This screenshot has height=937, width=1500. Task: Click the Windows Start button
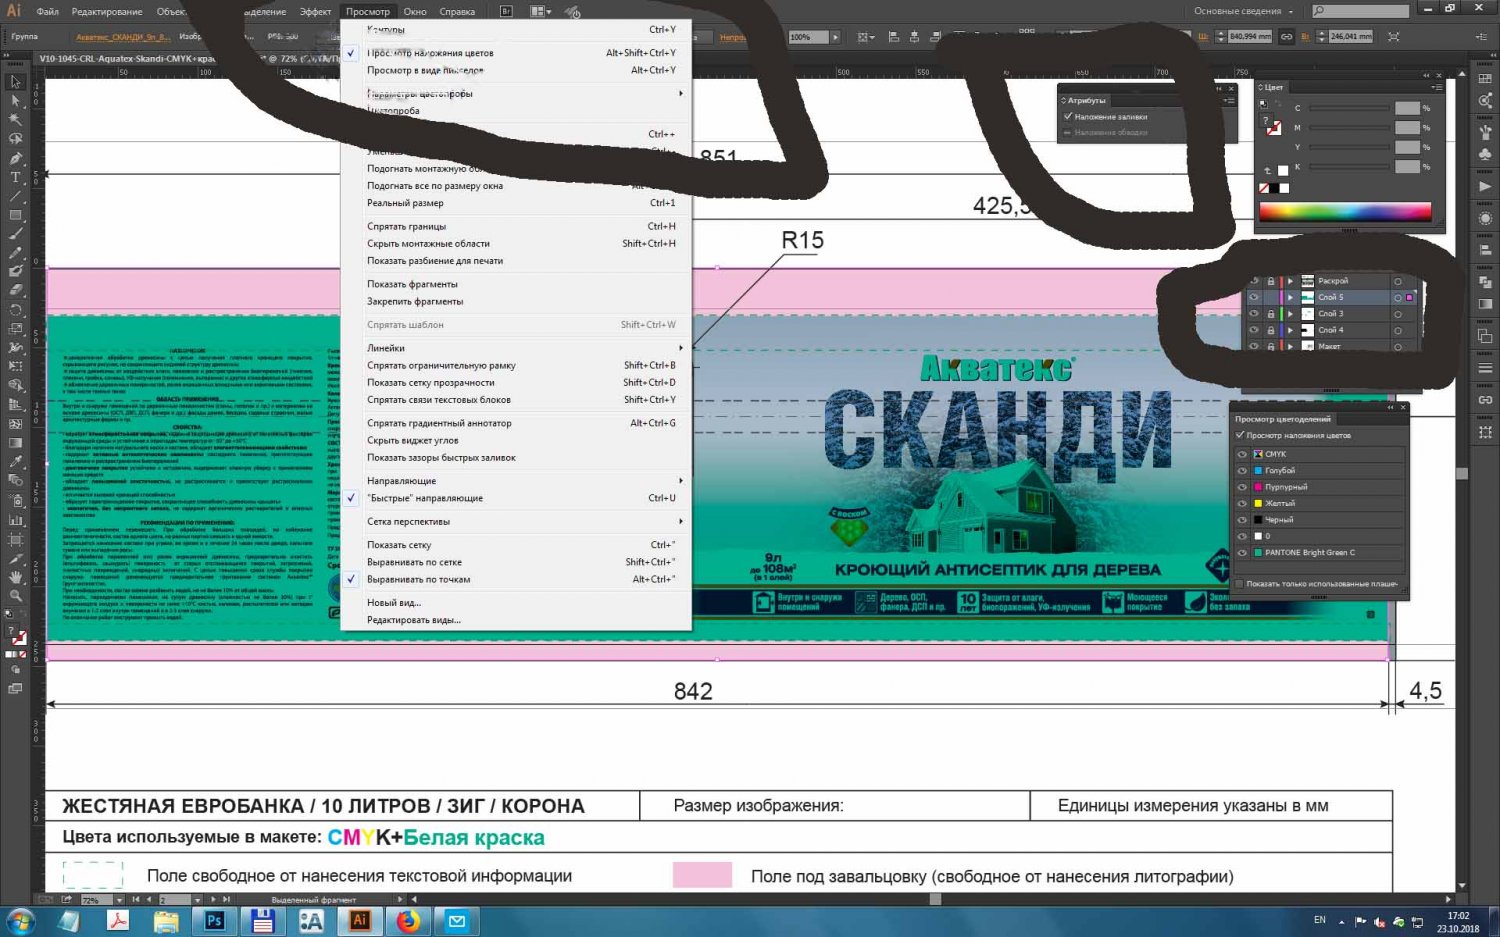20,921
